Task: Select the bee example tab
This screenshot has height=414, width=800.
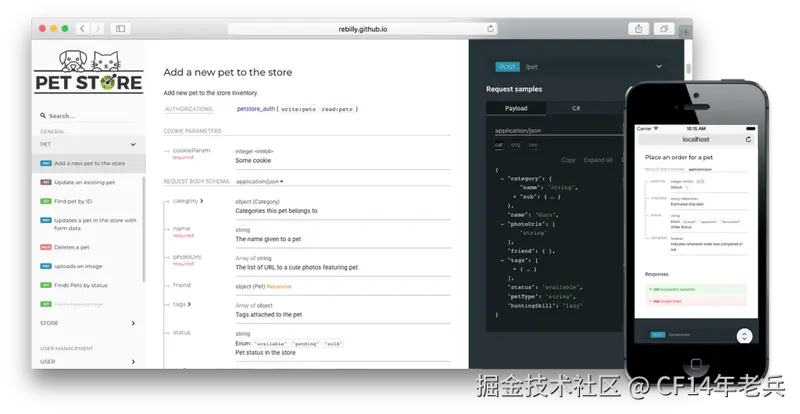Action: (x=533, y=145)
